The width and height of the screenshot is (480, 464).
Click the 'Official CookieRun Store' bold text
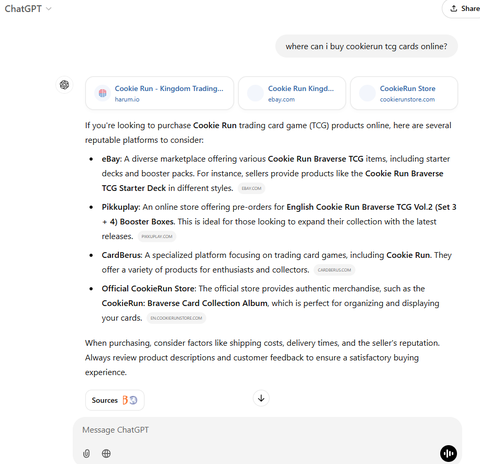point(148,288)
